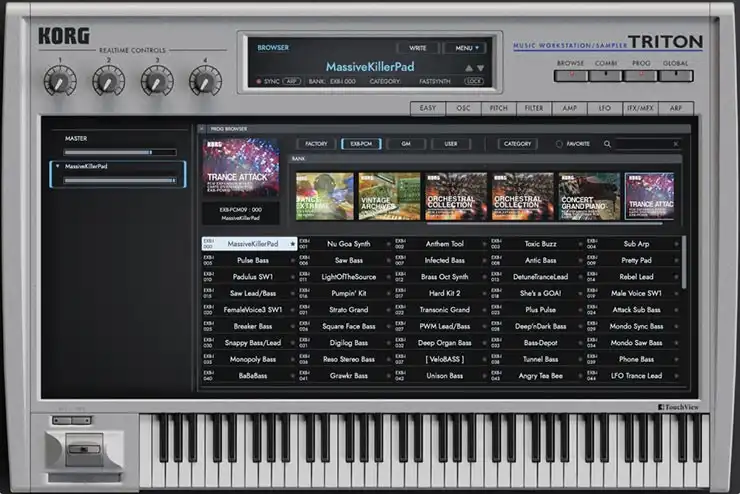Screen dimensions: 740x494
Task: Select the Trance Attack cover in the bank strip
Action: [x=649, y=196]
